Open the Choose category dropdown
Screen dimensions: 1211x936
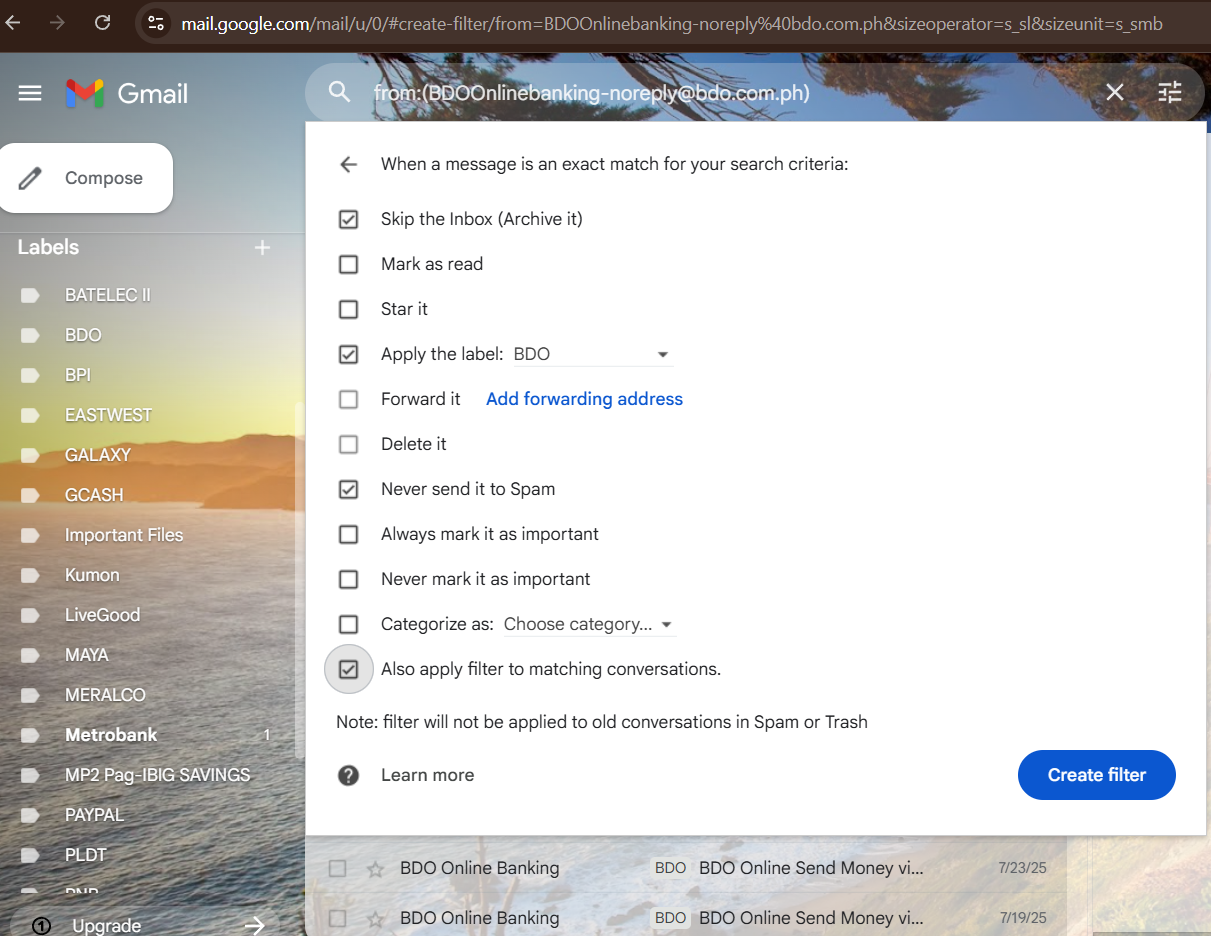(589, 624)
